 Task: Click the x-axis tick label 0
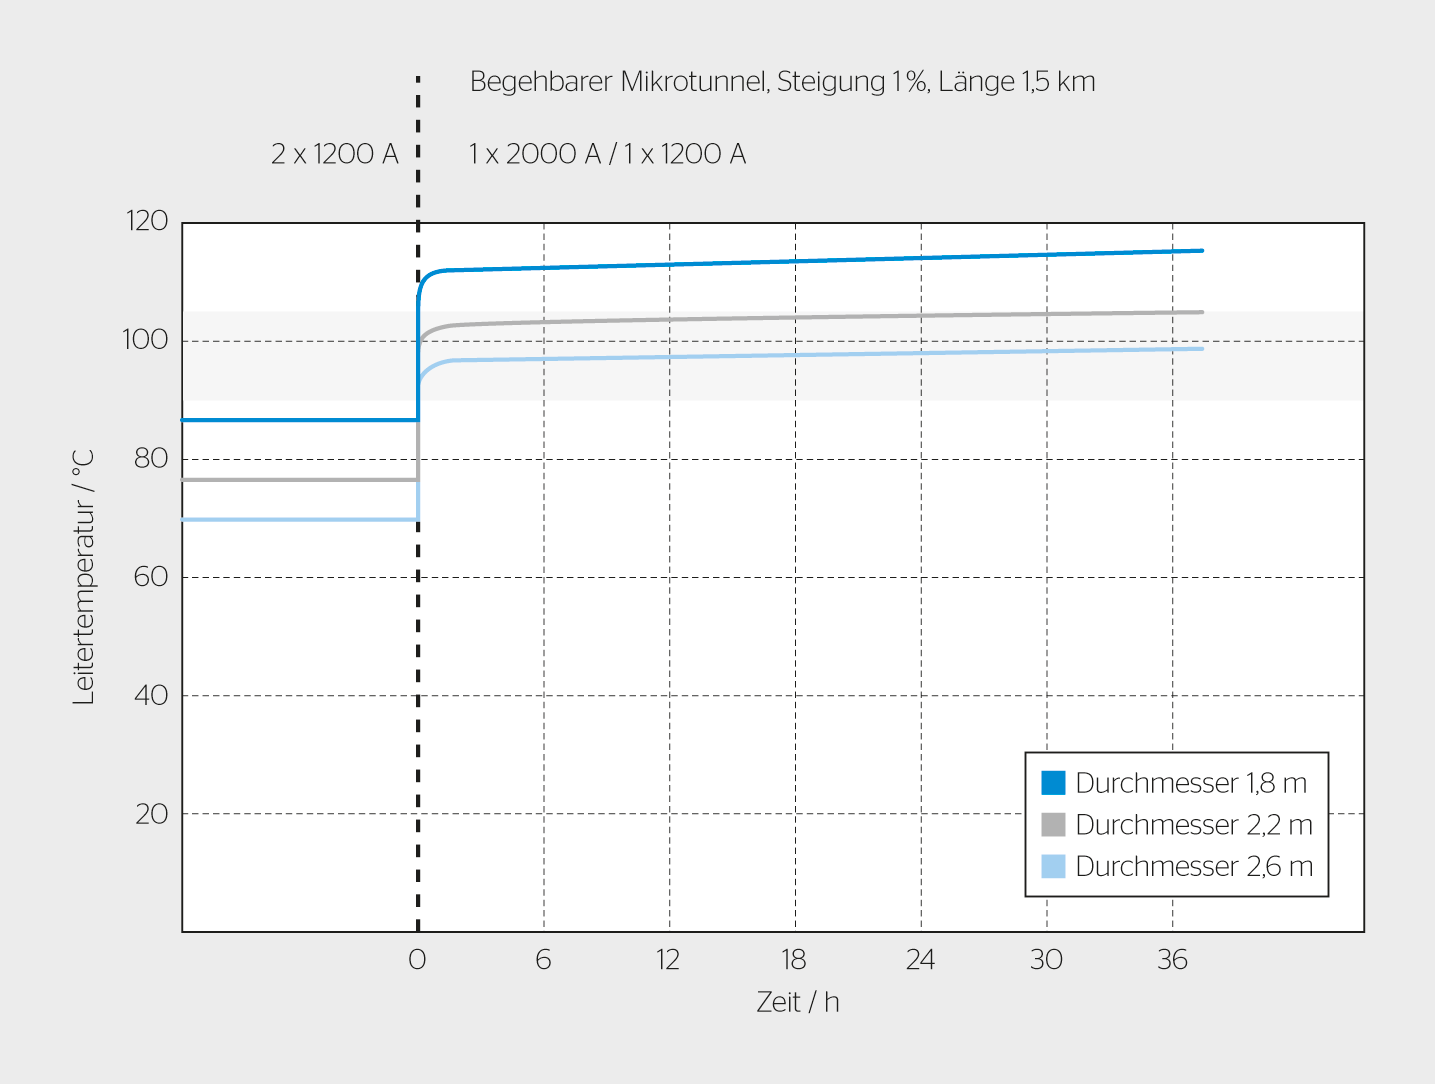[417, 960]
